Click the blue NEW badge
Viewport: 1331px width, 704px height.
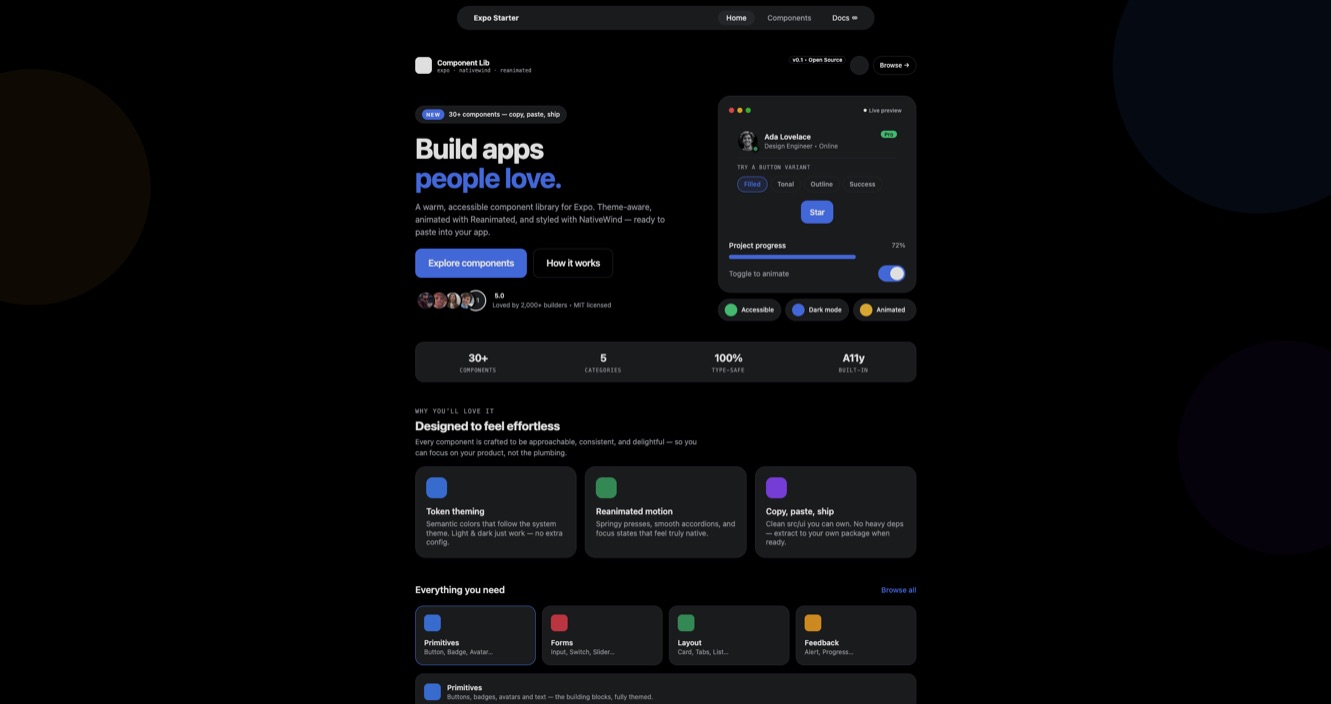coord(433,115)
